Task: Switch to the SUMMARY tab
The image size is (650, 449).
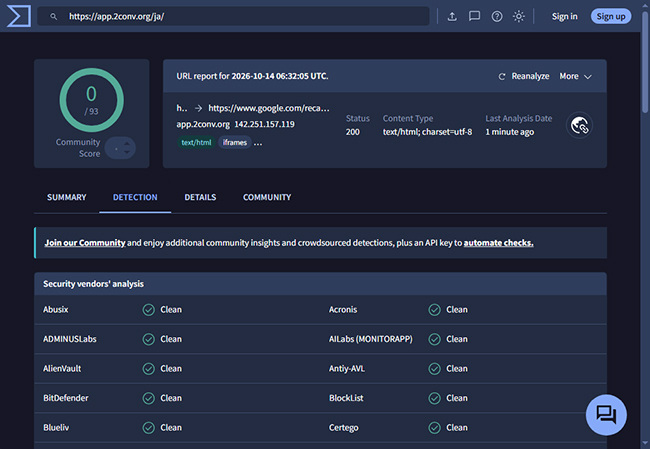Action: pyautogui.click(x=66, y=197)
